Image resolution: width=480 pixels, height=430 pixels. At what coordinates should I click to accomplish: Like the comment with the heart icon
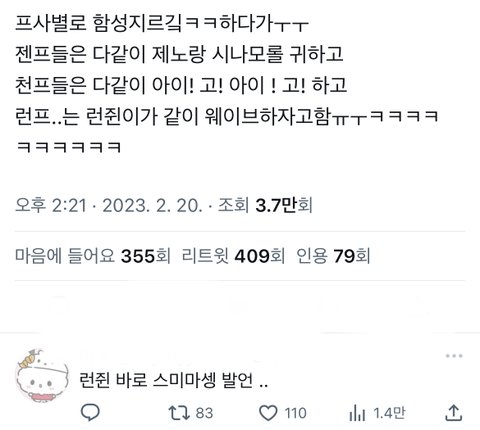pos(268,413)
